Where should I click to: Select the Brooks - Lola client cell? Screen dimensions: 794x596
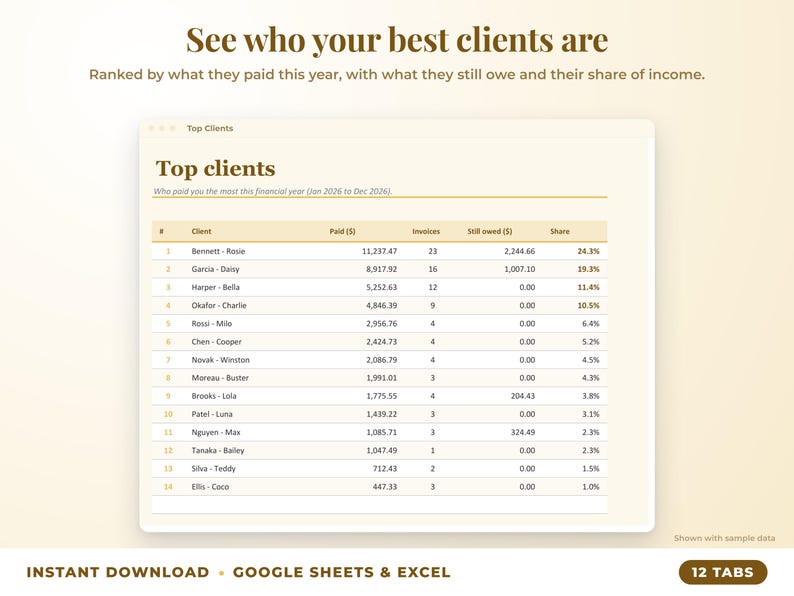tap(214, 396)
